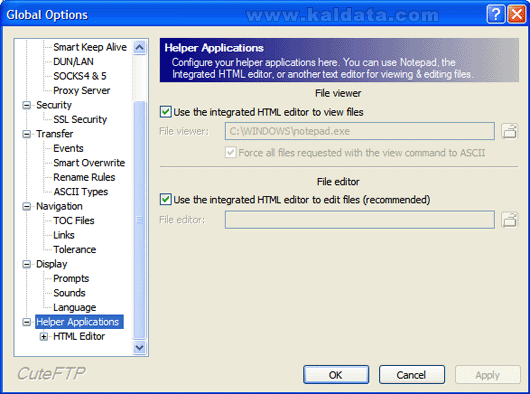Open Tolerance settings page
530x394 pixels.
[x=75, y=249]
